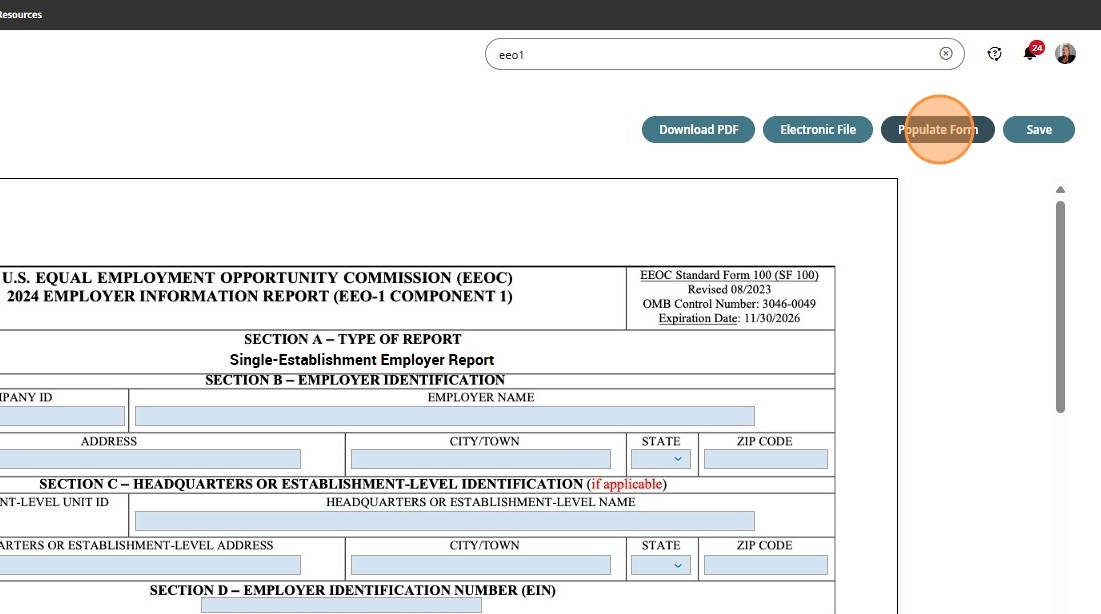
Task: Click the Employer Identification Number field
Action: [341, 606]
